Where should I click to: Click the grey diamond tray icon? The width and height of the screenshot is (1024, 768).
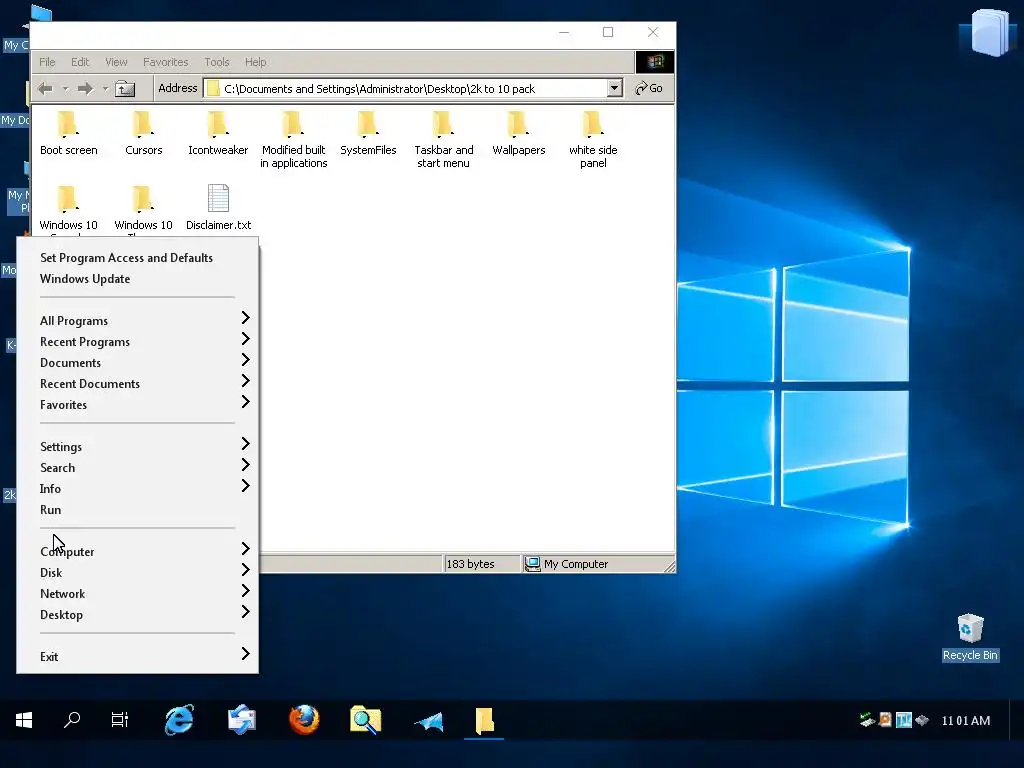(921, 720)
